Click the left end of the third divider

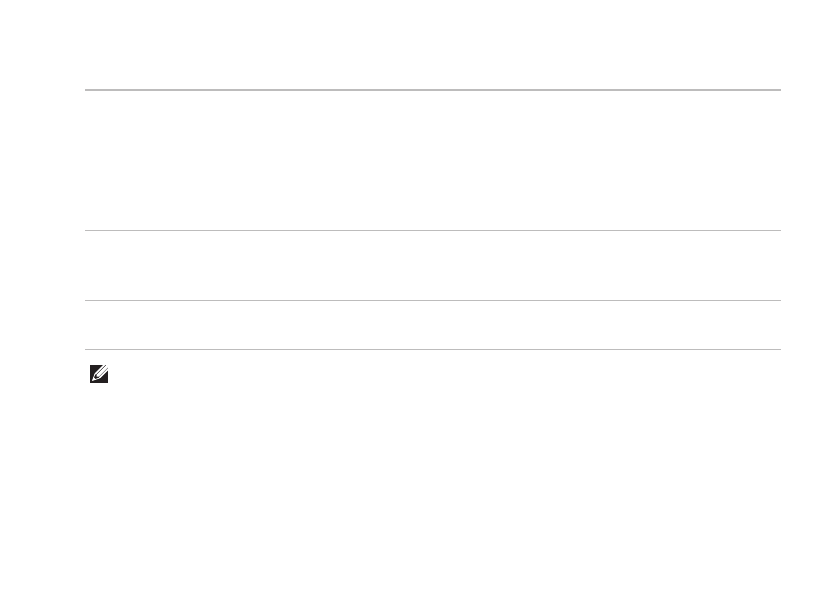click(x=87, y=301)
